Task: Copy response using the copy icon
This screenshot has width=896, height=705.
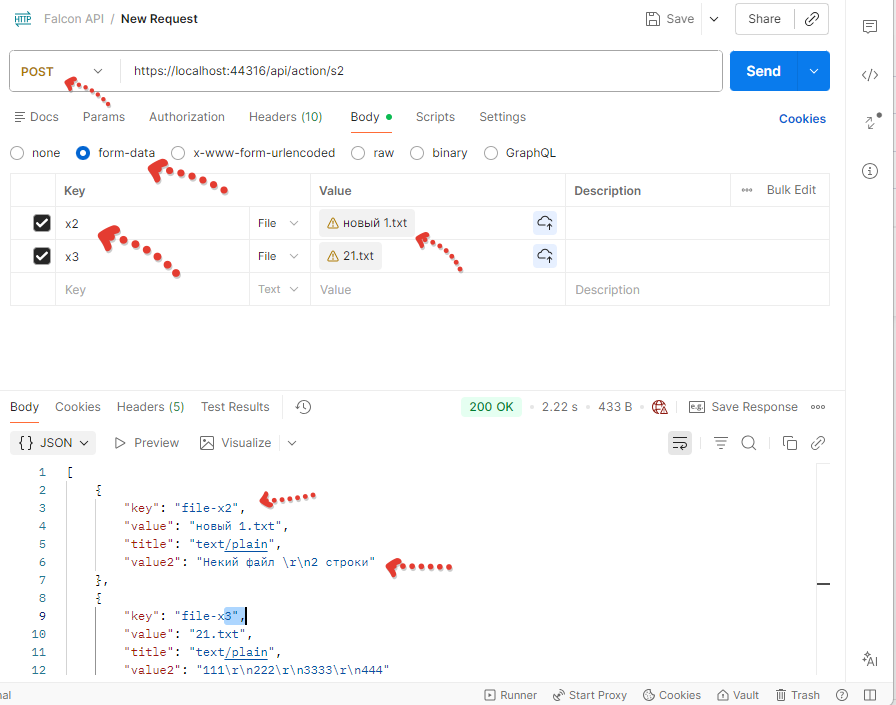Action: 790,443
